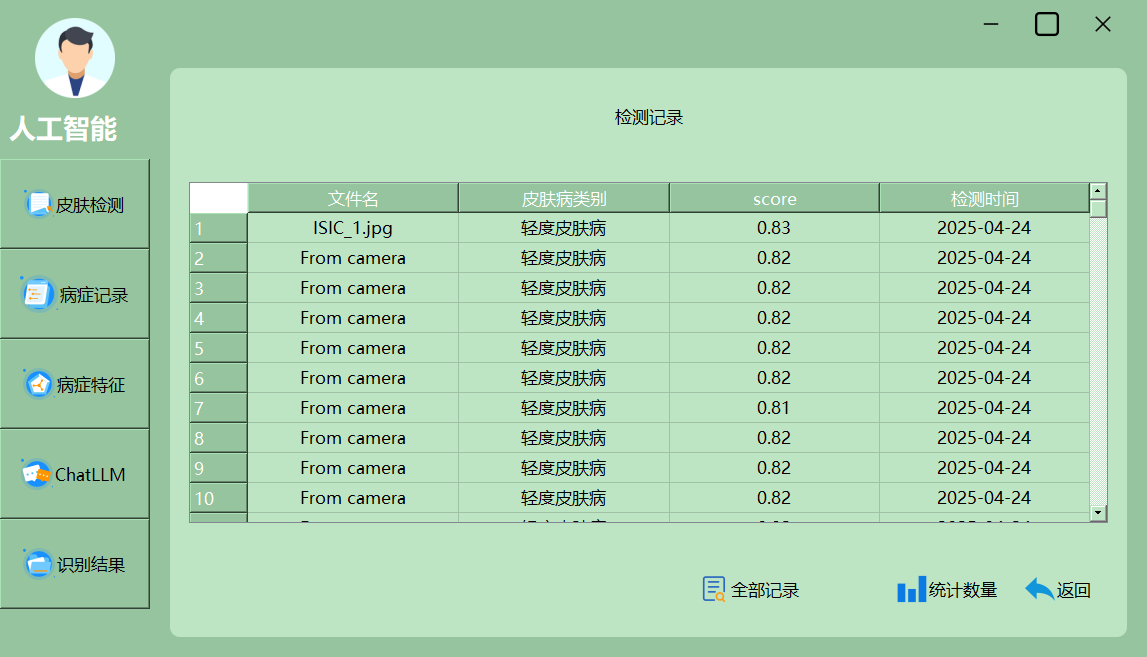Select row 10 header in the table
1147x657 pixels.
tap(218, 498)
